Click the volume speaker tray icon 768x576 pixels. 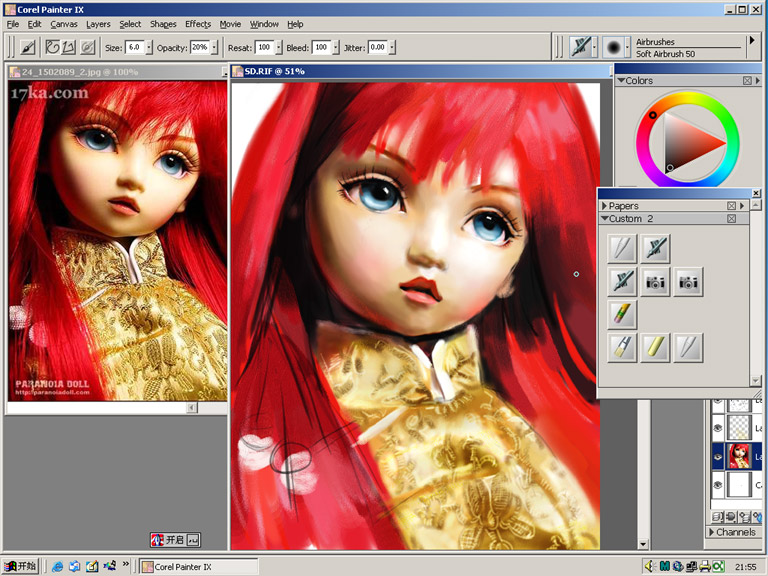[649, 566]
